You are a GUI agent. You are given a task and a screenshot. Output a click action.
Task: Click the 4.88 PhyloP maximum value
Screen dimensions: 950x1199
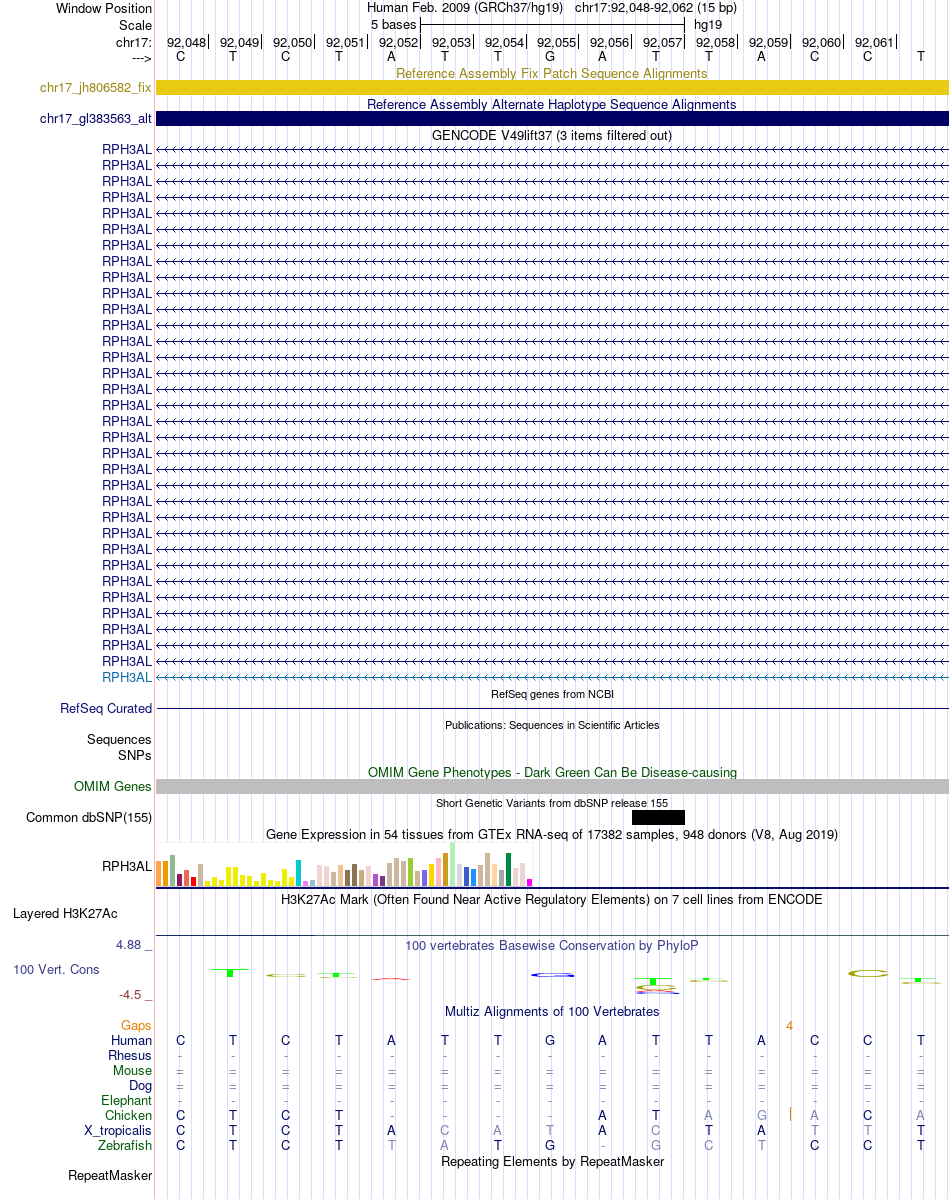[129, 945]
